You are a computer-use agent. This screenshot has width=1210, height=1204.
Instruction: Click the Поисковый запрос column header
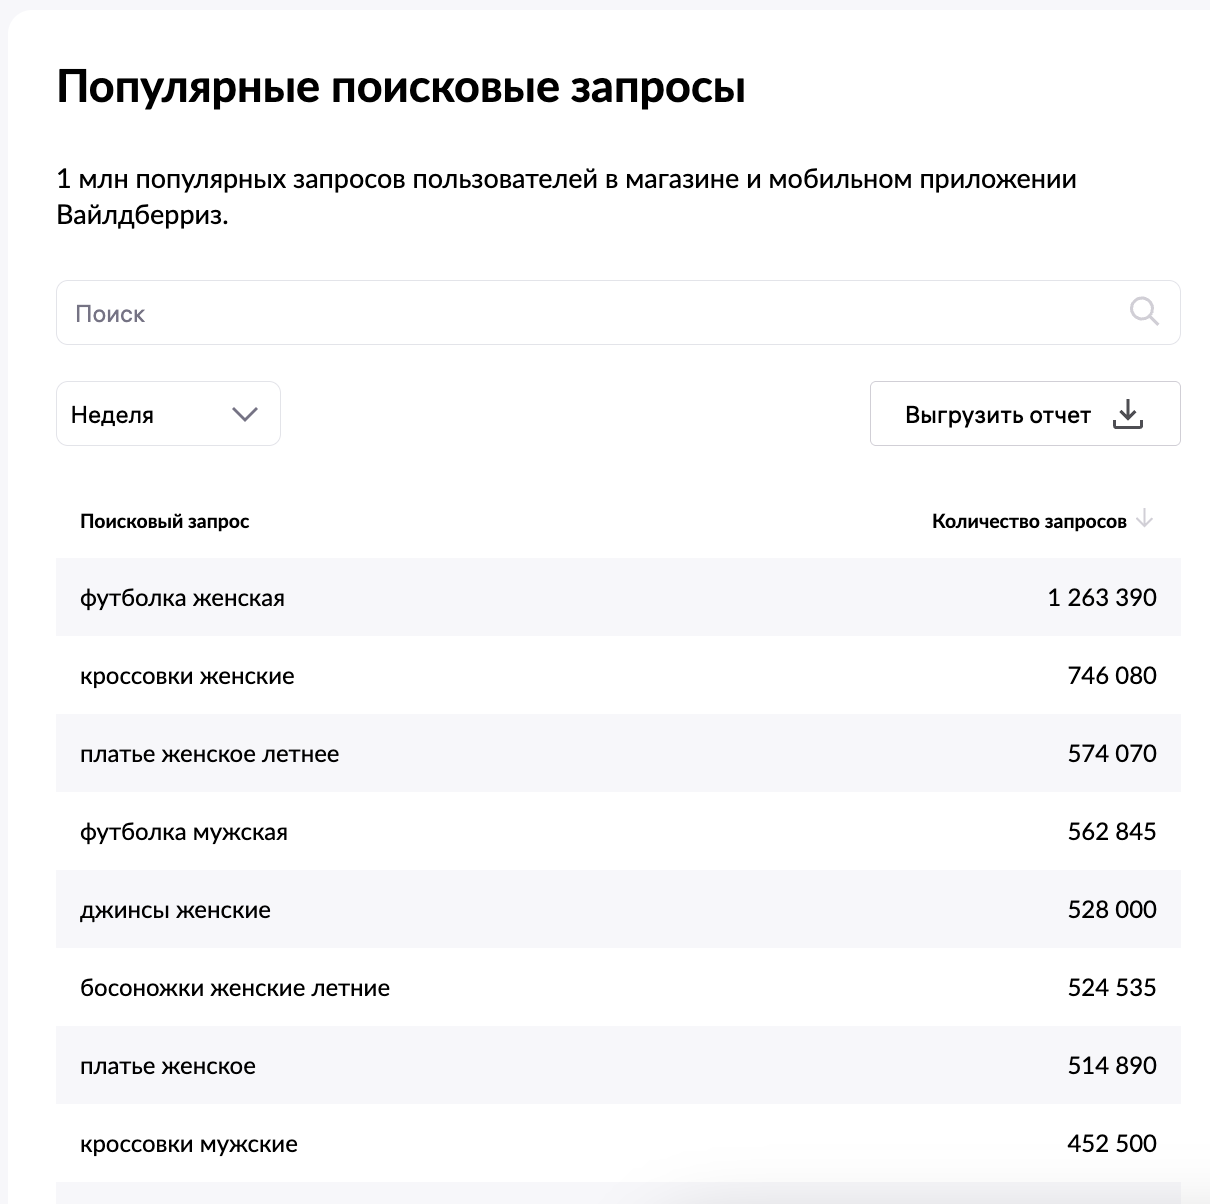pyautogui.click(x=165, y=521)
